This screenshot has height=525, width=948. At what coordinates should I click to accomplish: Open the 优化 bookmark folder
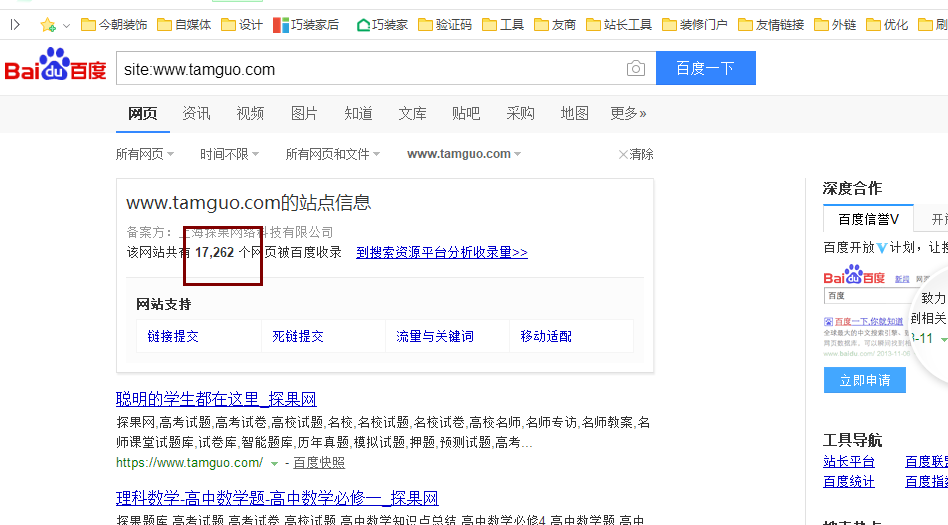pos(888,25)
